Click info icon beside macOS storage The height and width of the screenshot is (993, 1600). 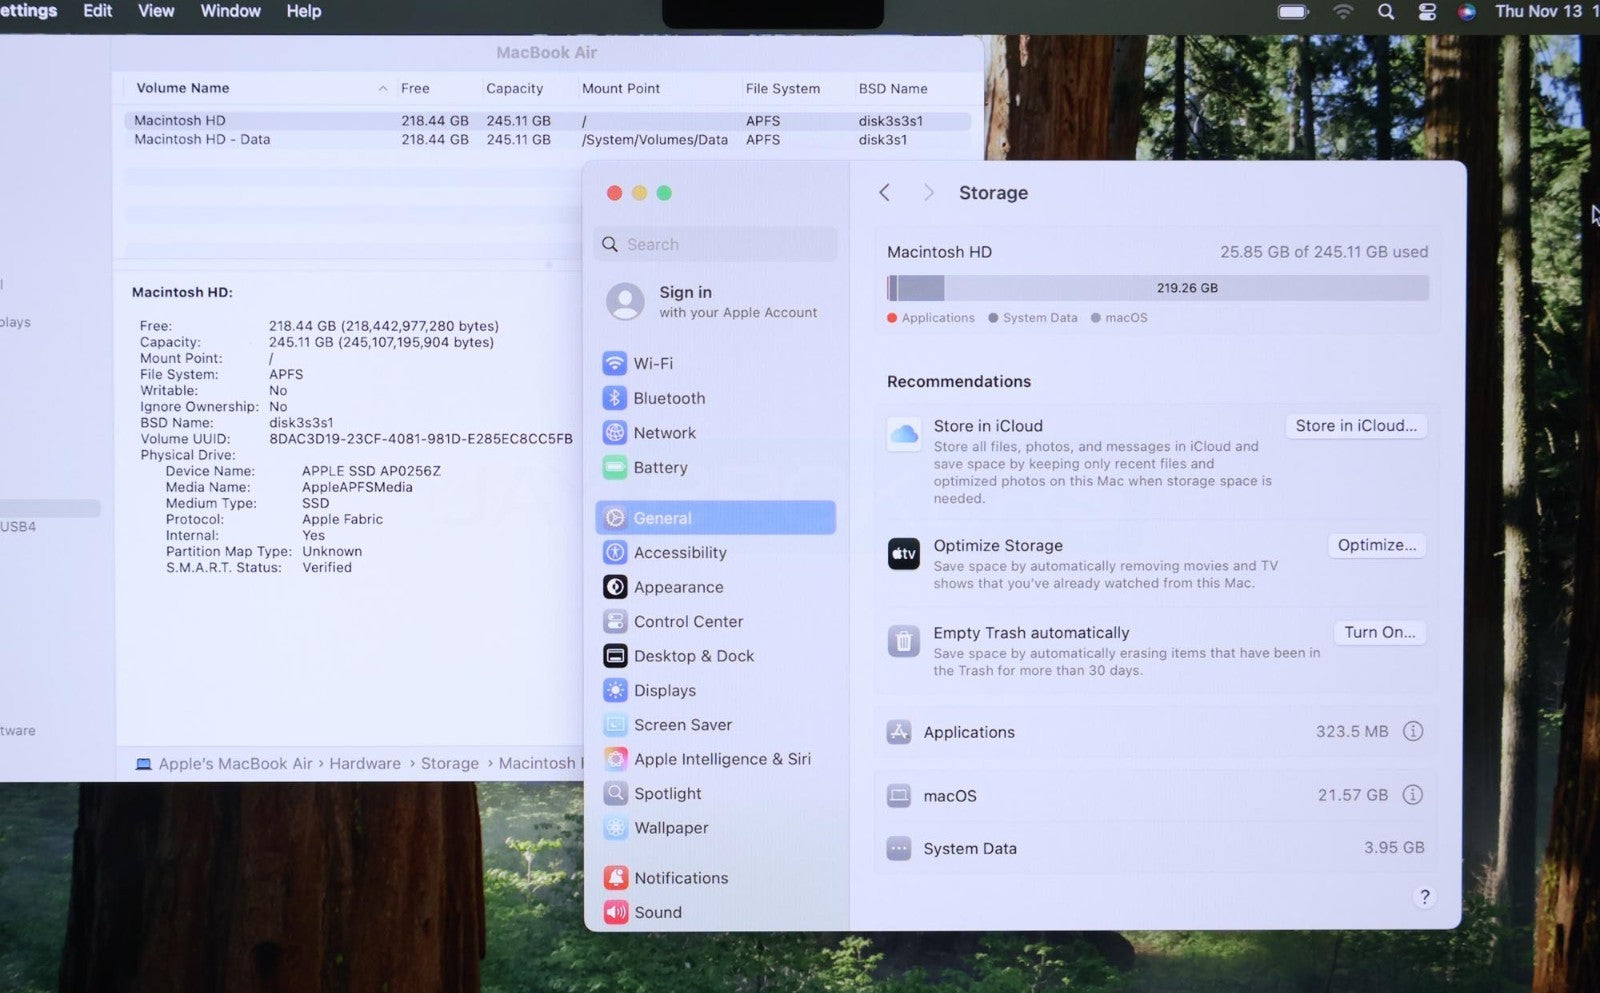[x=1412, y=795]
